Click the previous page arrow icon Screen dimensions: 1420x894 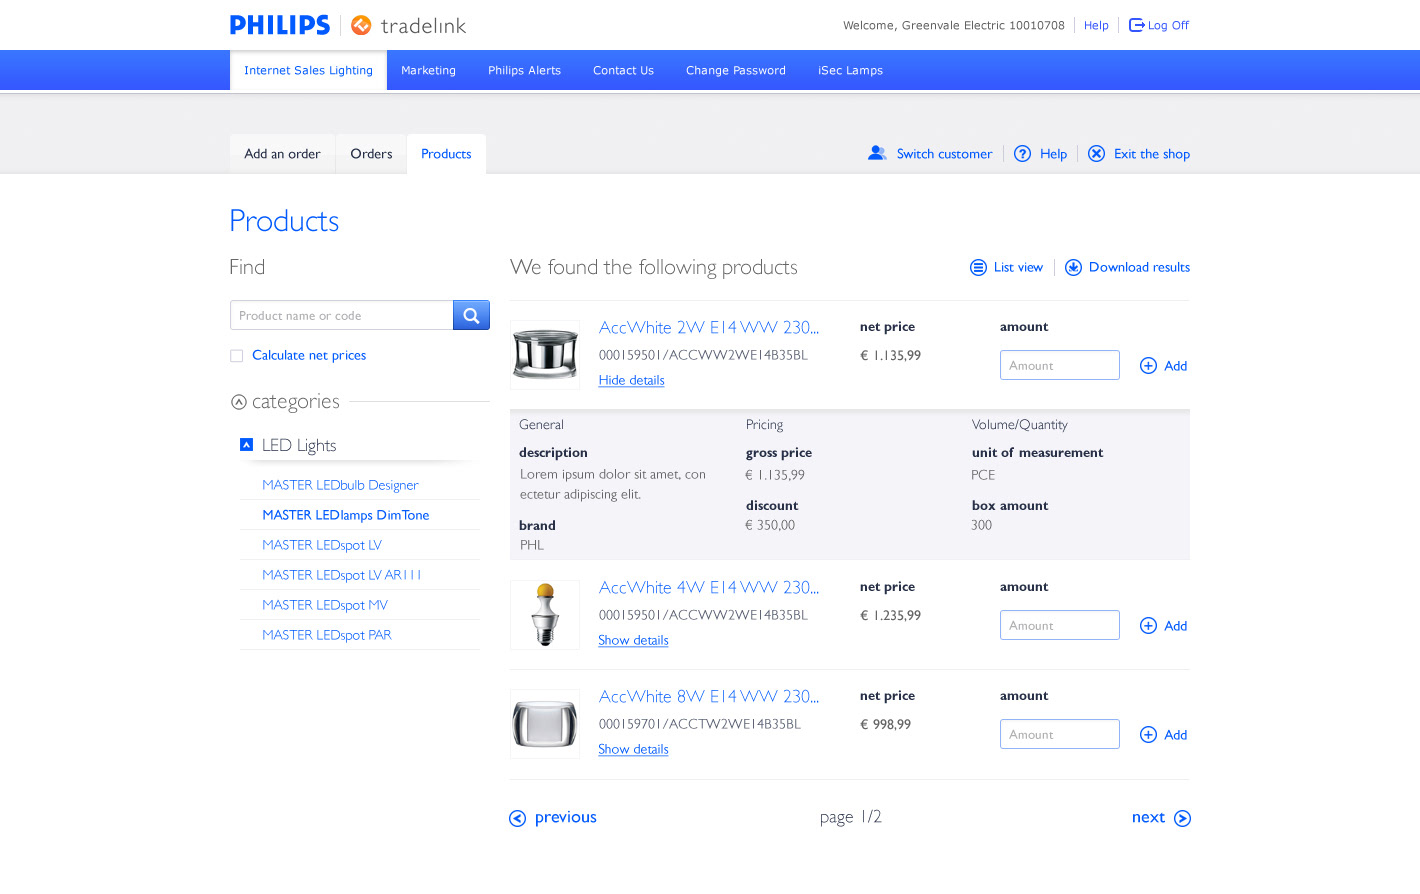click(x=517, y=818)
